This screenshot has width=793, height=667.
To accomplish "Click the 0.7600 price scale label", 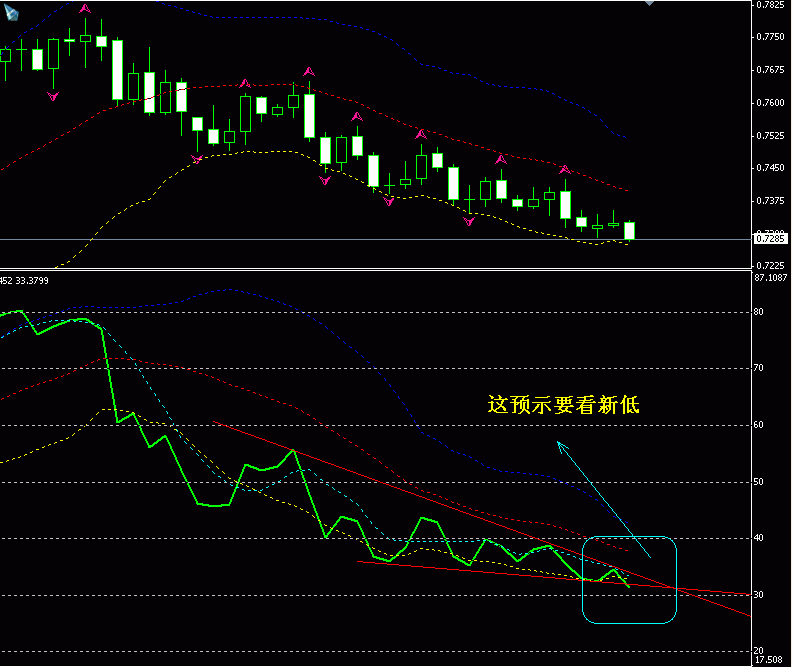I will click(x=770, y=103).
